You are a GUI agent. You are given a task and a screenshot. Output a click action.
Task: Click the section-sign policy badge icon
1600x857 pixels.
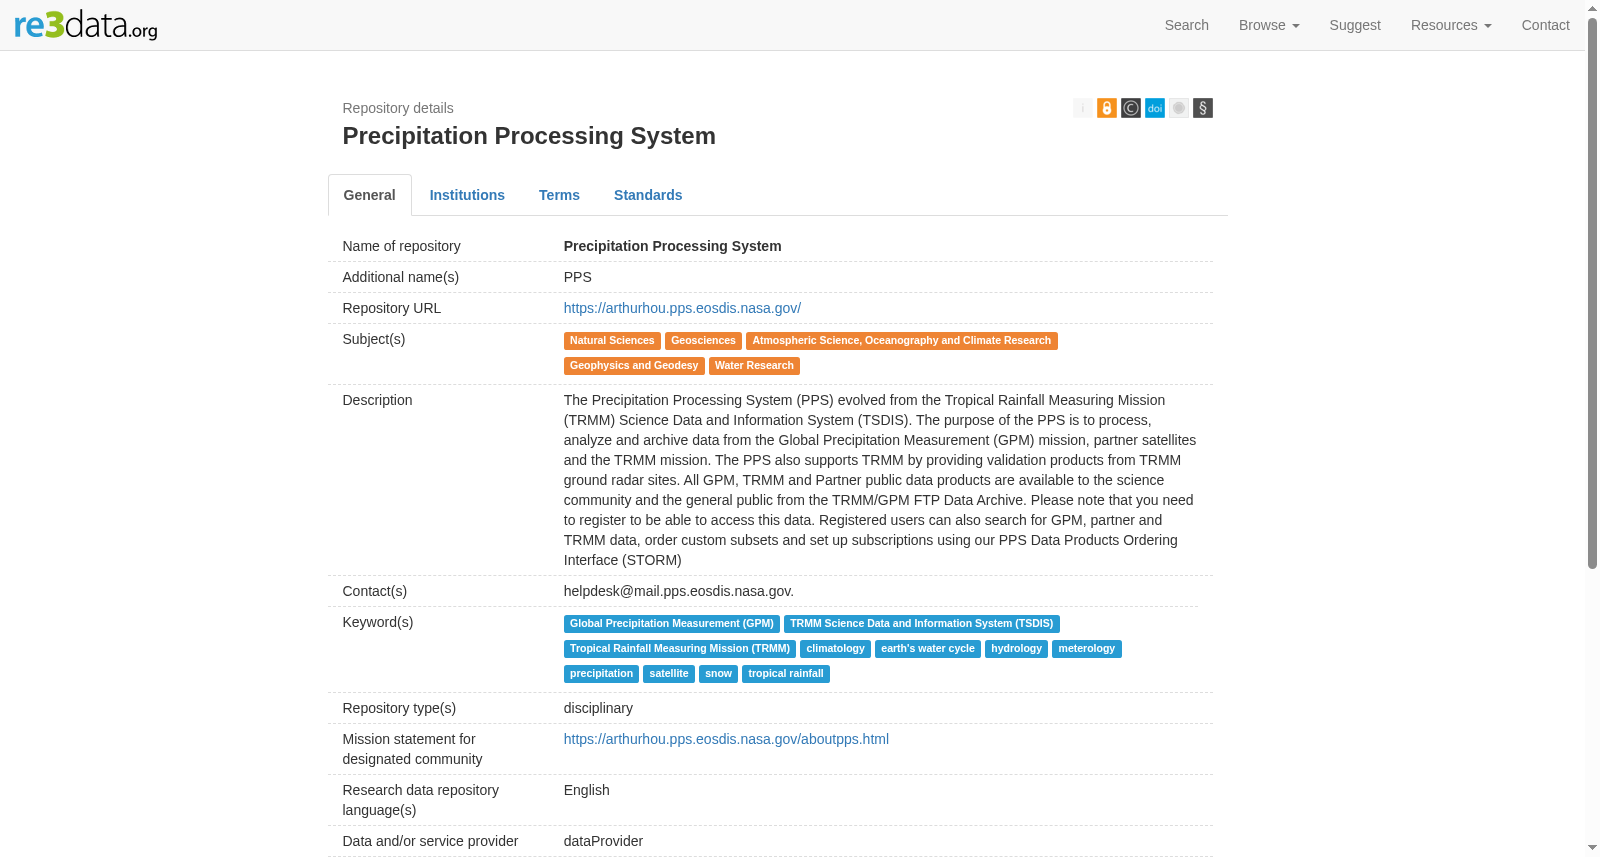[x=1203, y=108]
